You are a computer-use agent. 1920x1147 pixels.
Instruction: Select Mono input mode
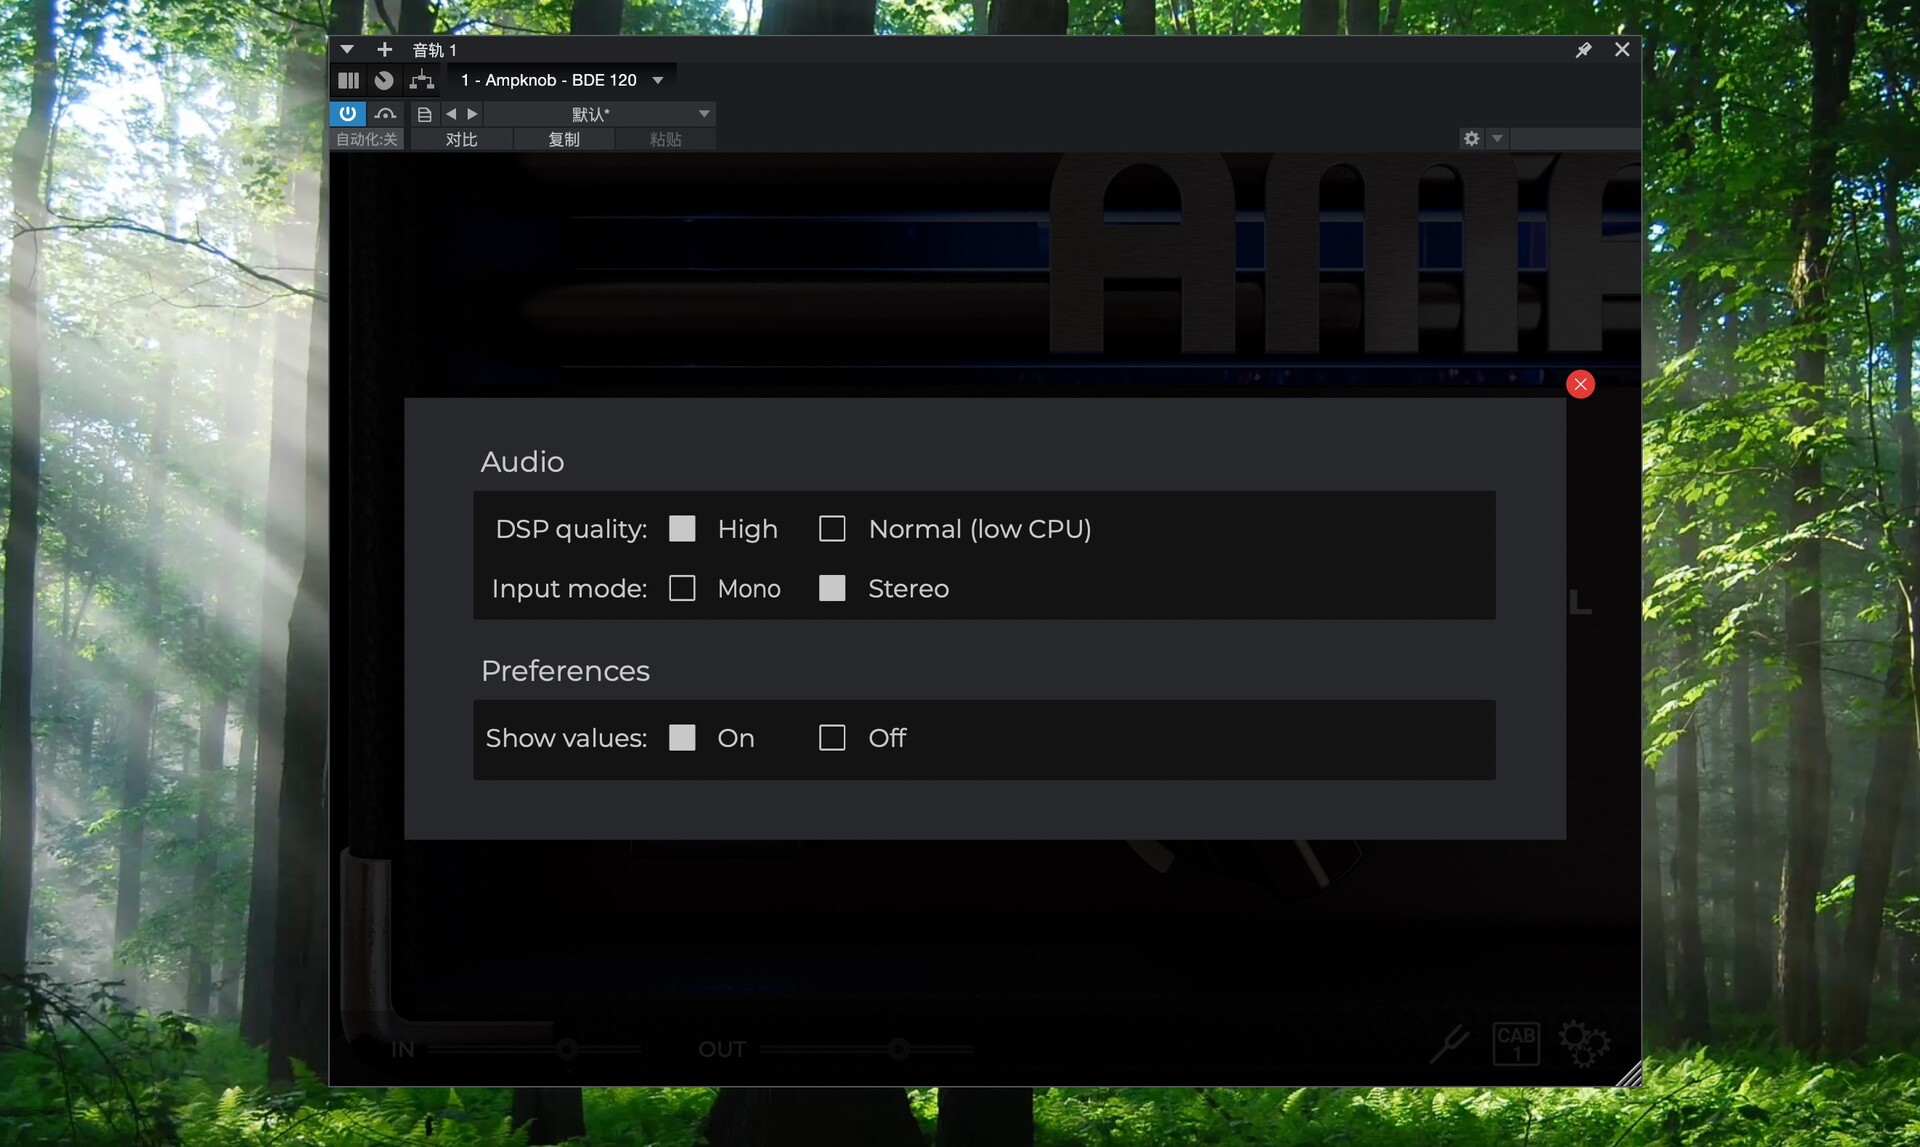[682, 588]
